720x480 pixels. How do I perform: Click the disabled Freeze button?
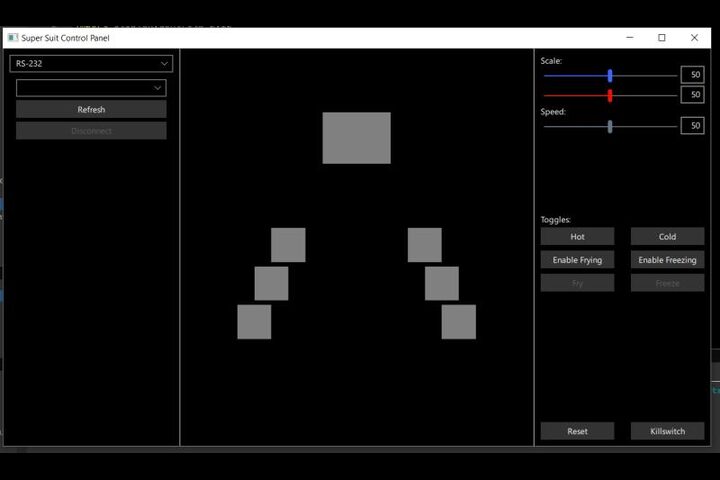[667, 283]
